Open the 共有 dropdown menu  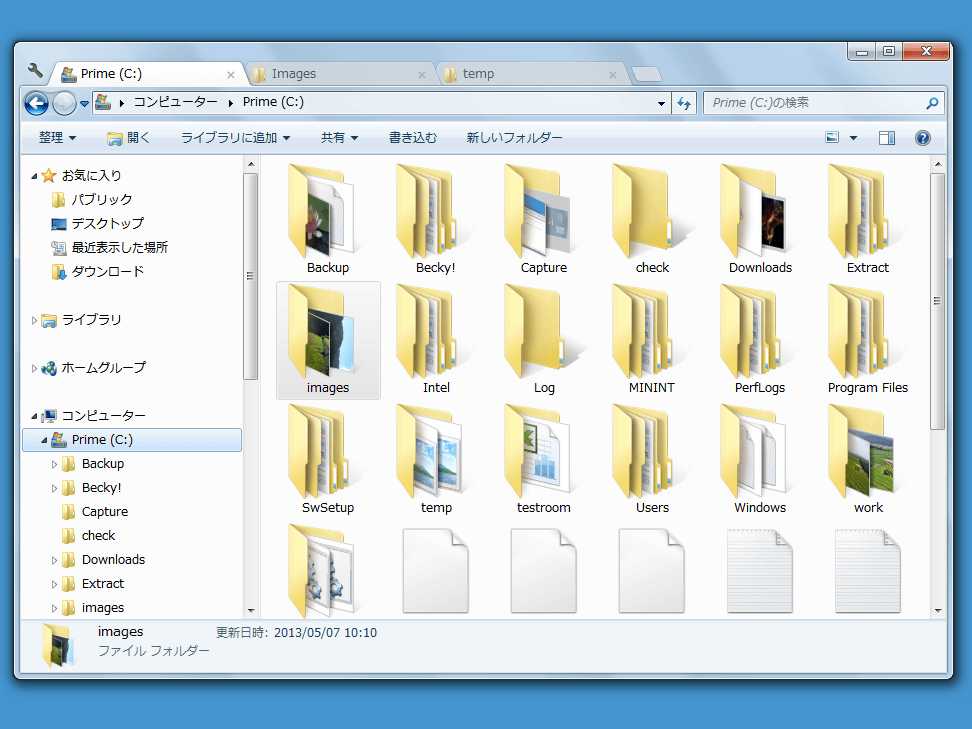click(339, 138)
